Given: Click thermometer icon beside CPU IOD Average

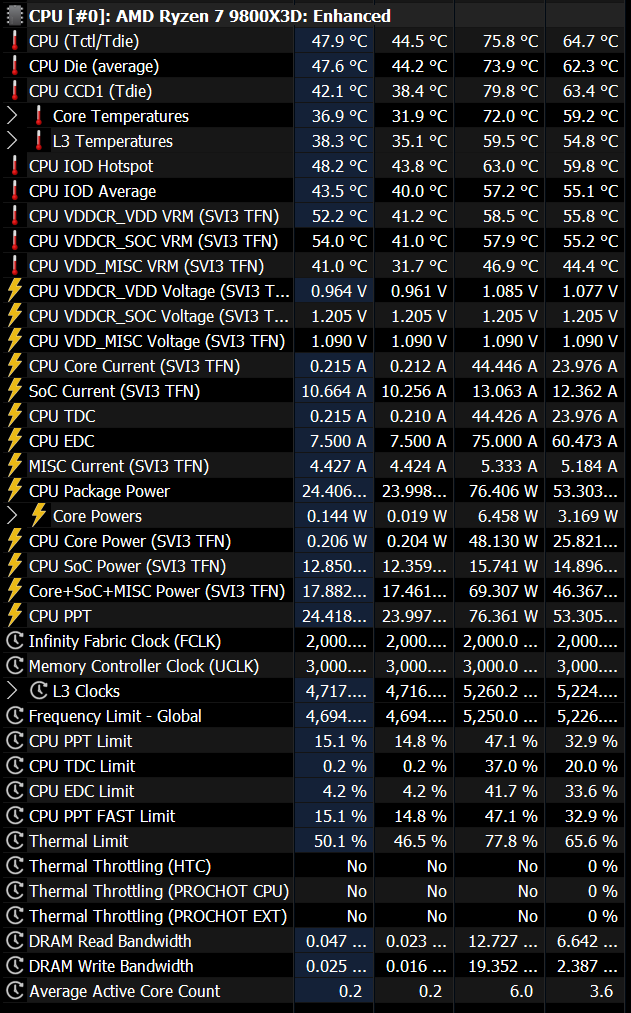Looking at the screenshot, I should [x=14, y=191].
